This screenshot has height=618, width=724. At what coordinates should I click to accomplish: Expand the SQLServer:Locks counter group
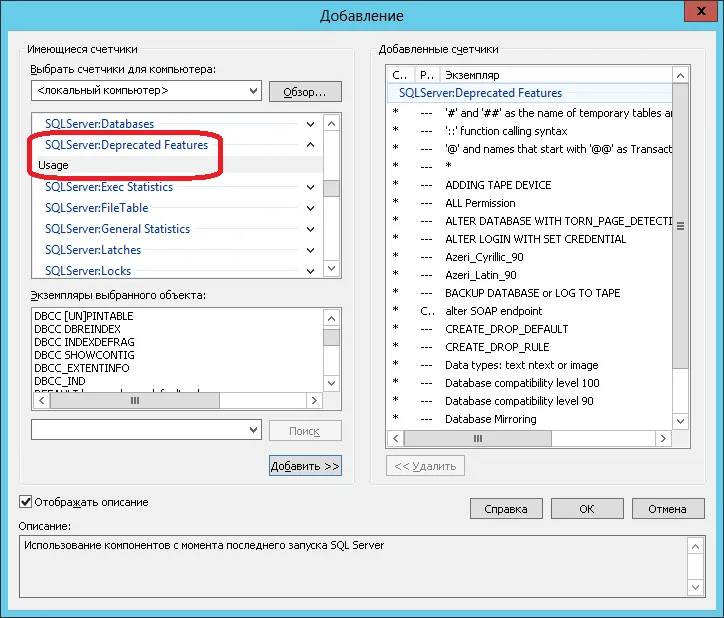(x=310, y=271)
